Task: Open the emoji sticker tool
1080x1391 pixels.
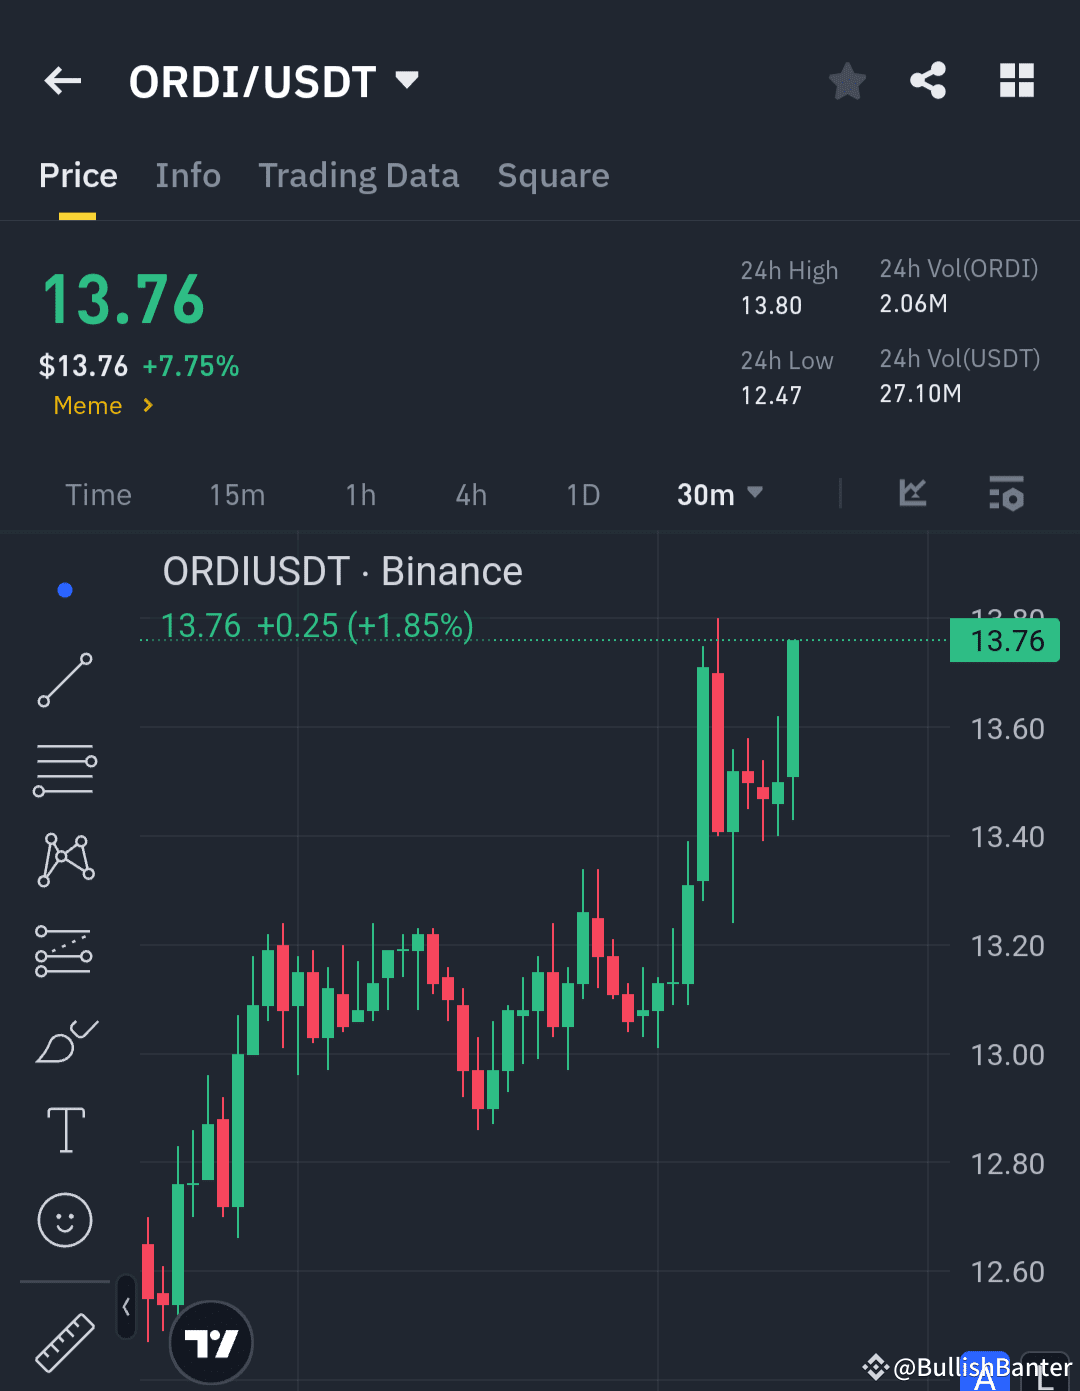Action: coord(64,1220)
